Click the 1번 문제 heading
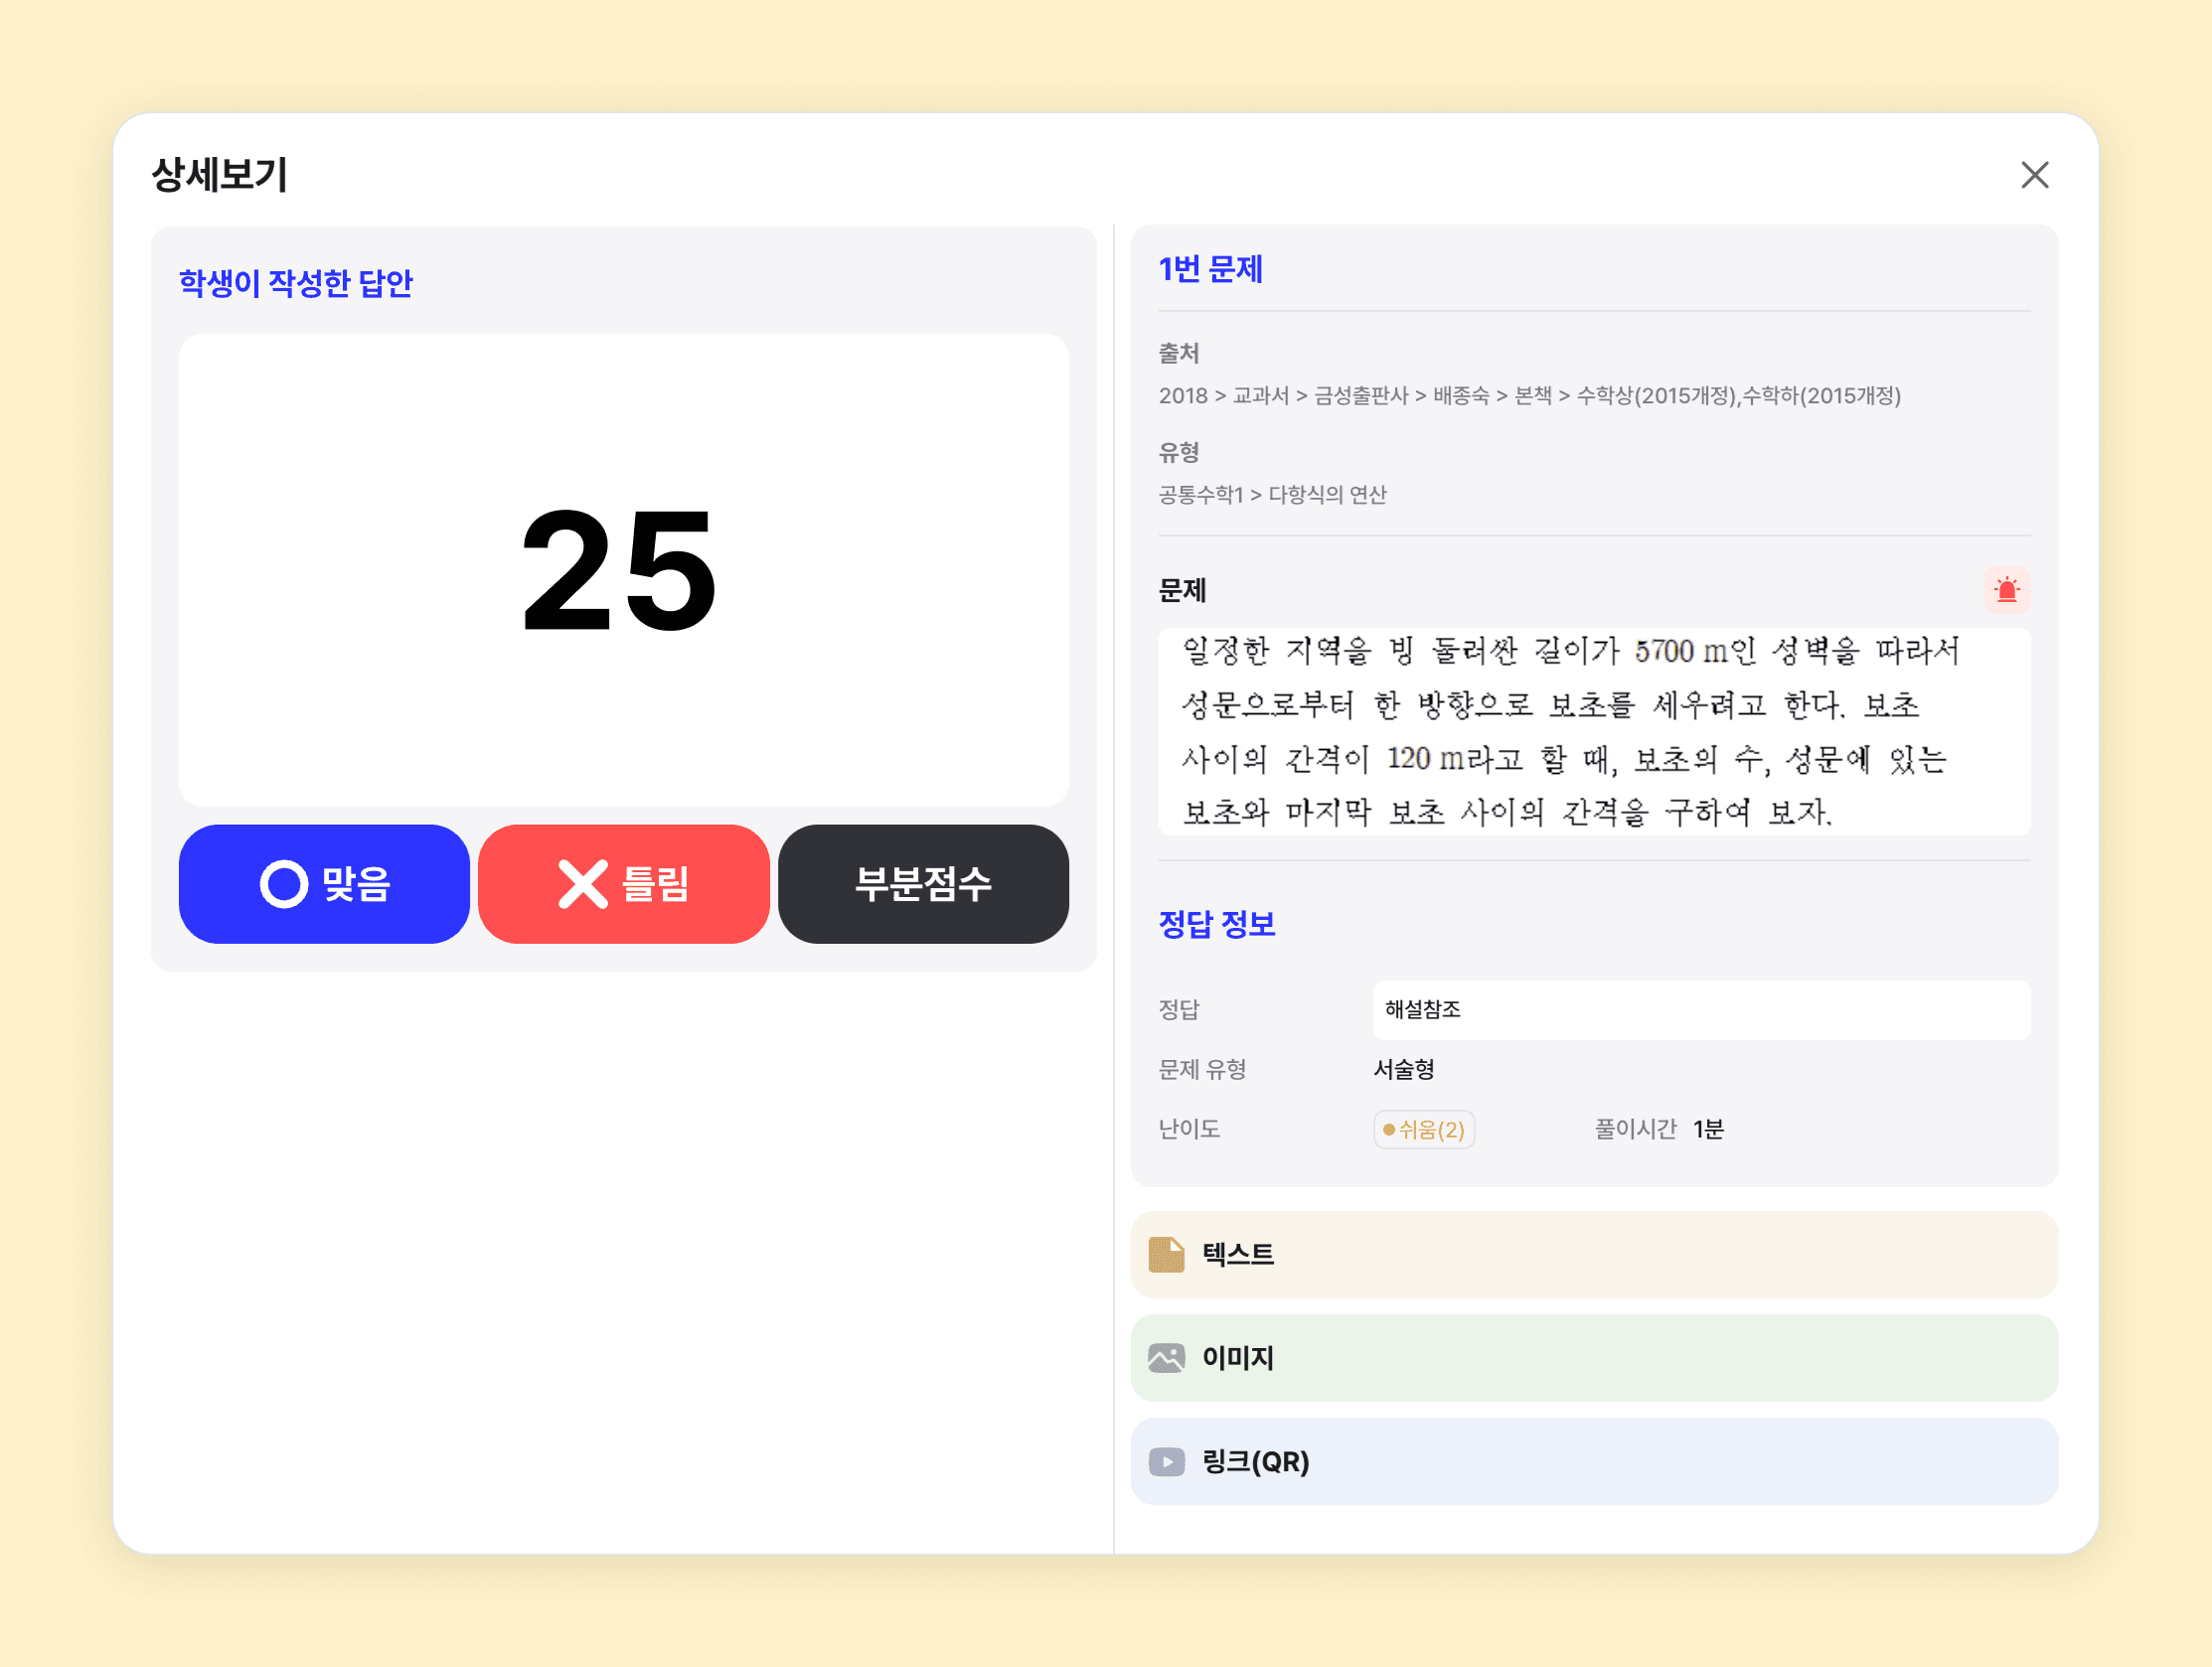The image size is (2212, 1667). click(x=1210, y=269)
